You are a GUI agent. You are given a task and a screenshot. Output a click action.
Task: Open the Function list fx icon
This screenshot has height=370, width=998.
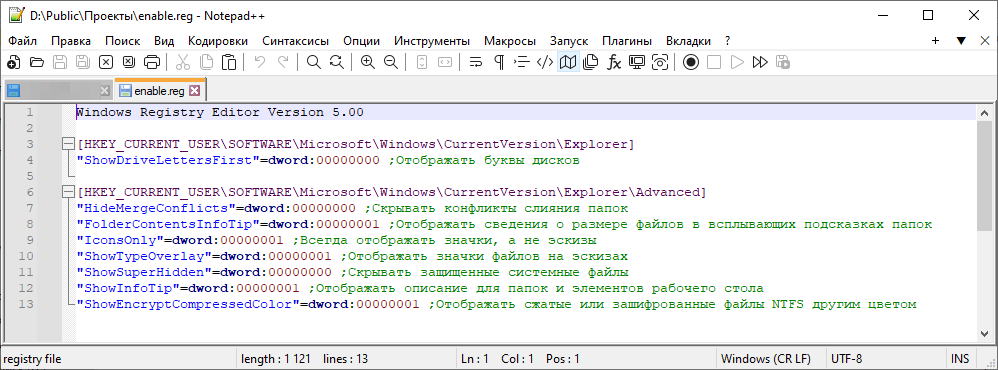coord(614,62)
